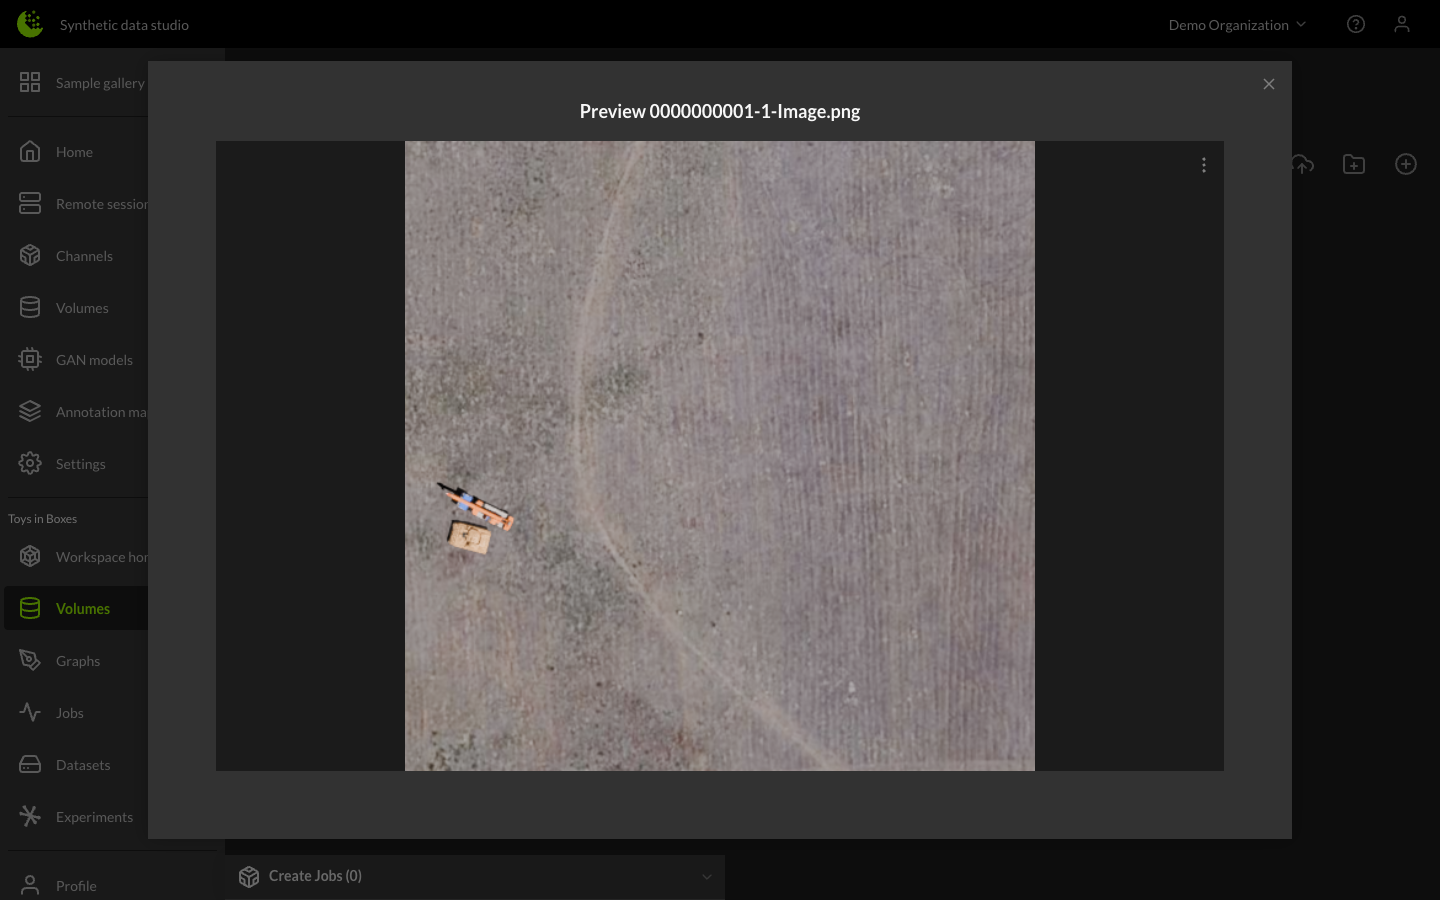
Task: Click the Synthetic data studio logo
Action: (x=30, y=24)
